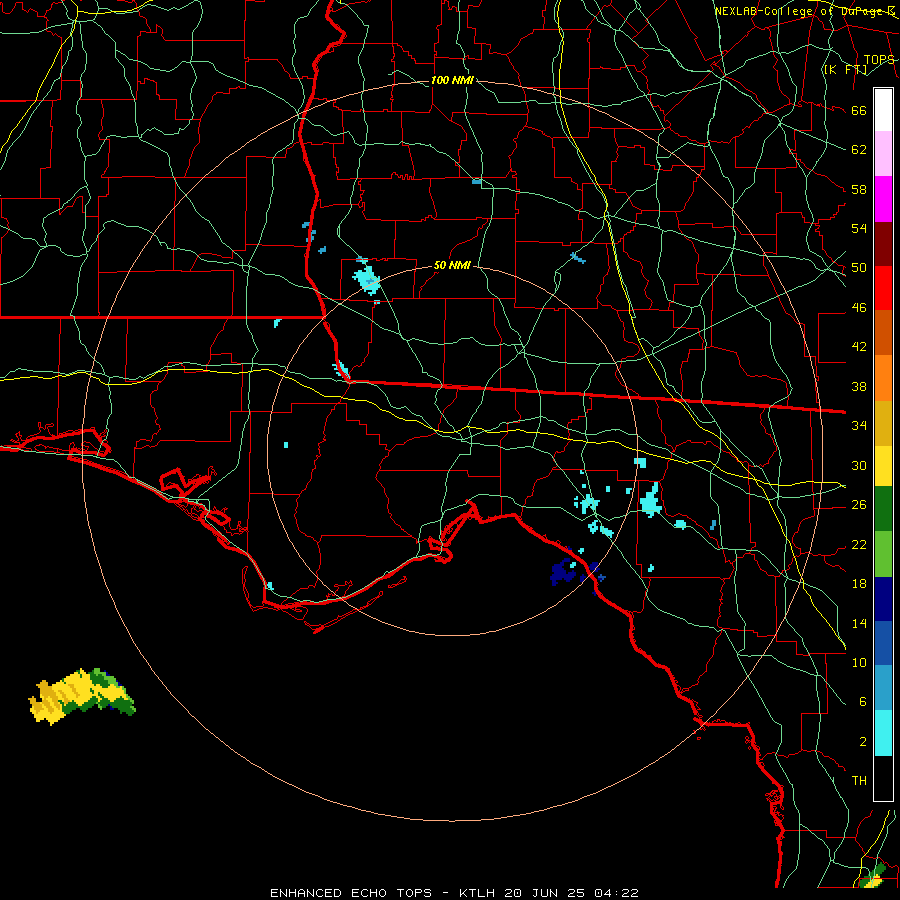Click the '2' legend value
The height and width of the screenshot is (900, 900).
pos(862,742)
